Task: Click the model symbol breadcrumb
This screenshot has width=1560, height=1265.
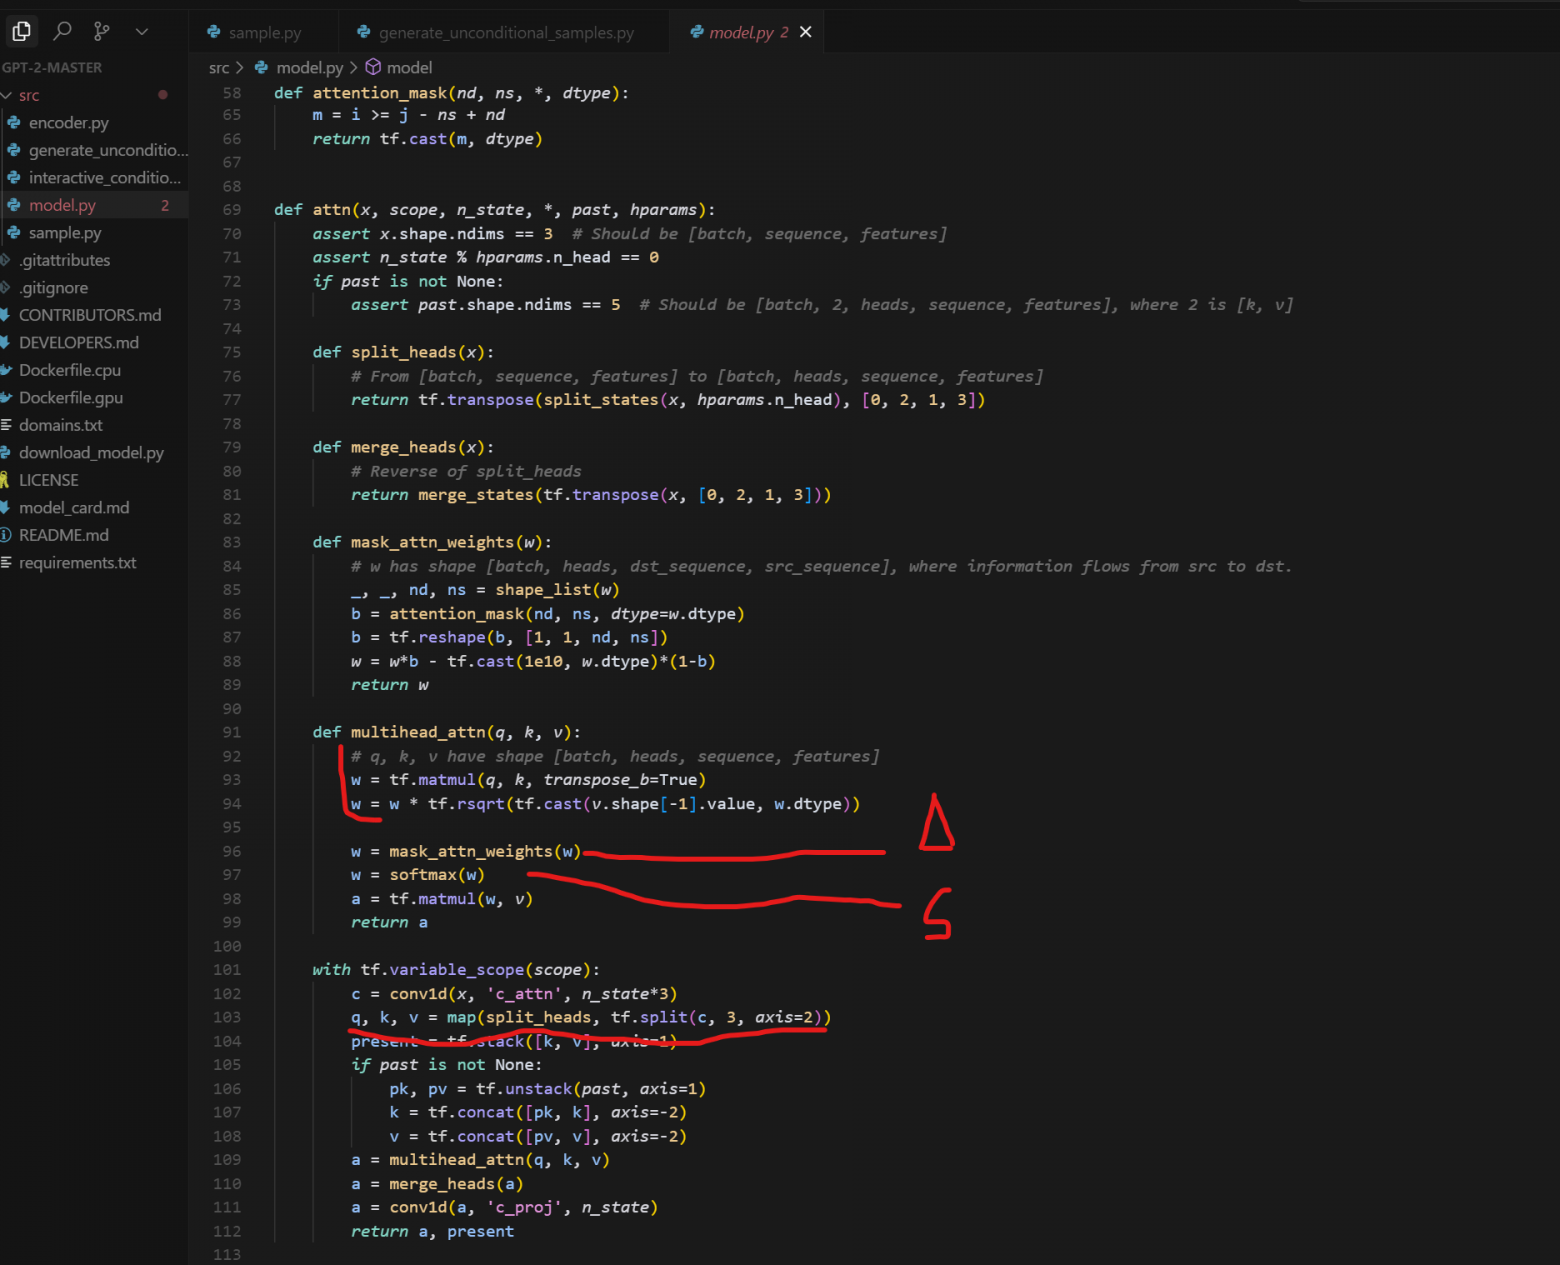Action: point(409,68)
